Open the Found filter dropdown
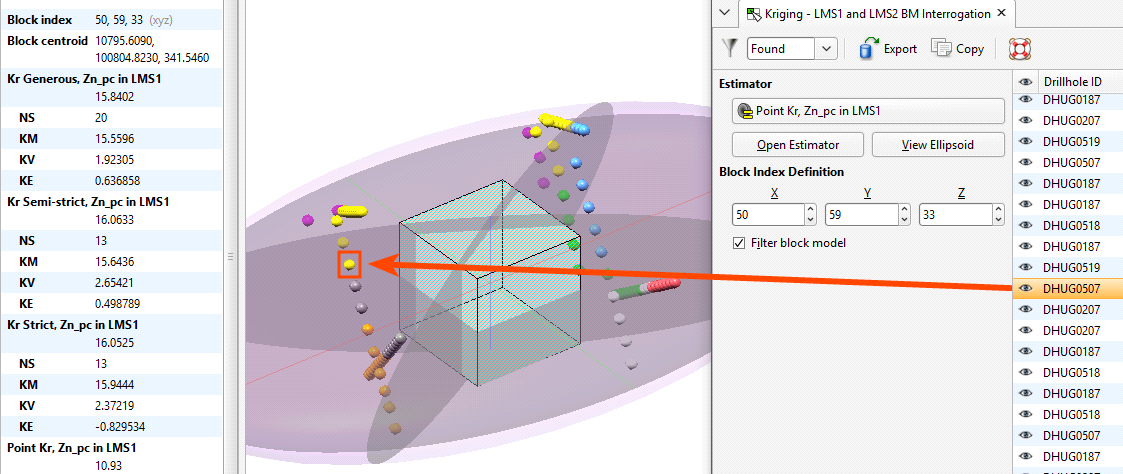 point(826,48)
